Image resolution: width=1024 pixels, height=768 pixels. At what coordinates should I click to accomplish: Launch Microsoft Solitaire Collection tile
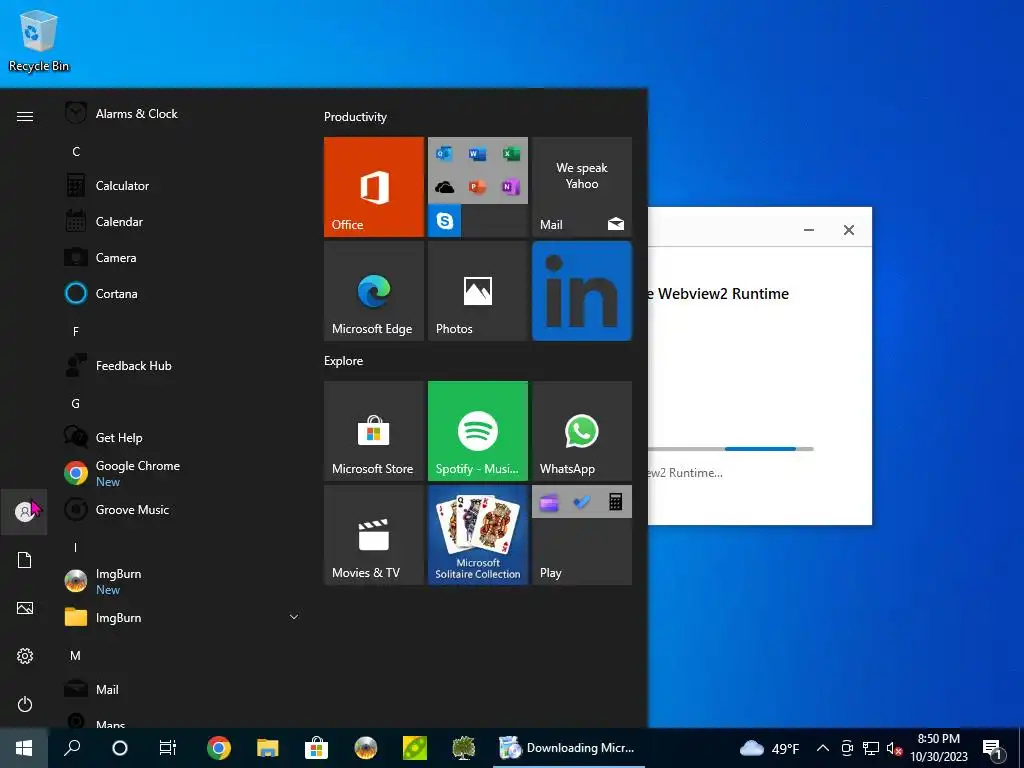(477, 535)
